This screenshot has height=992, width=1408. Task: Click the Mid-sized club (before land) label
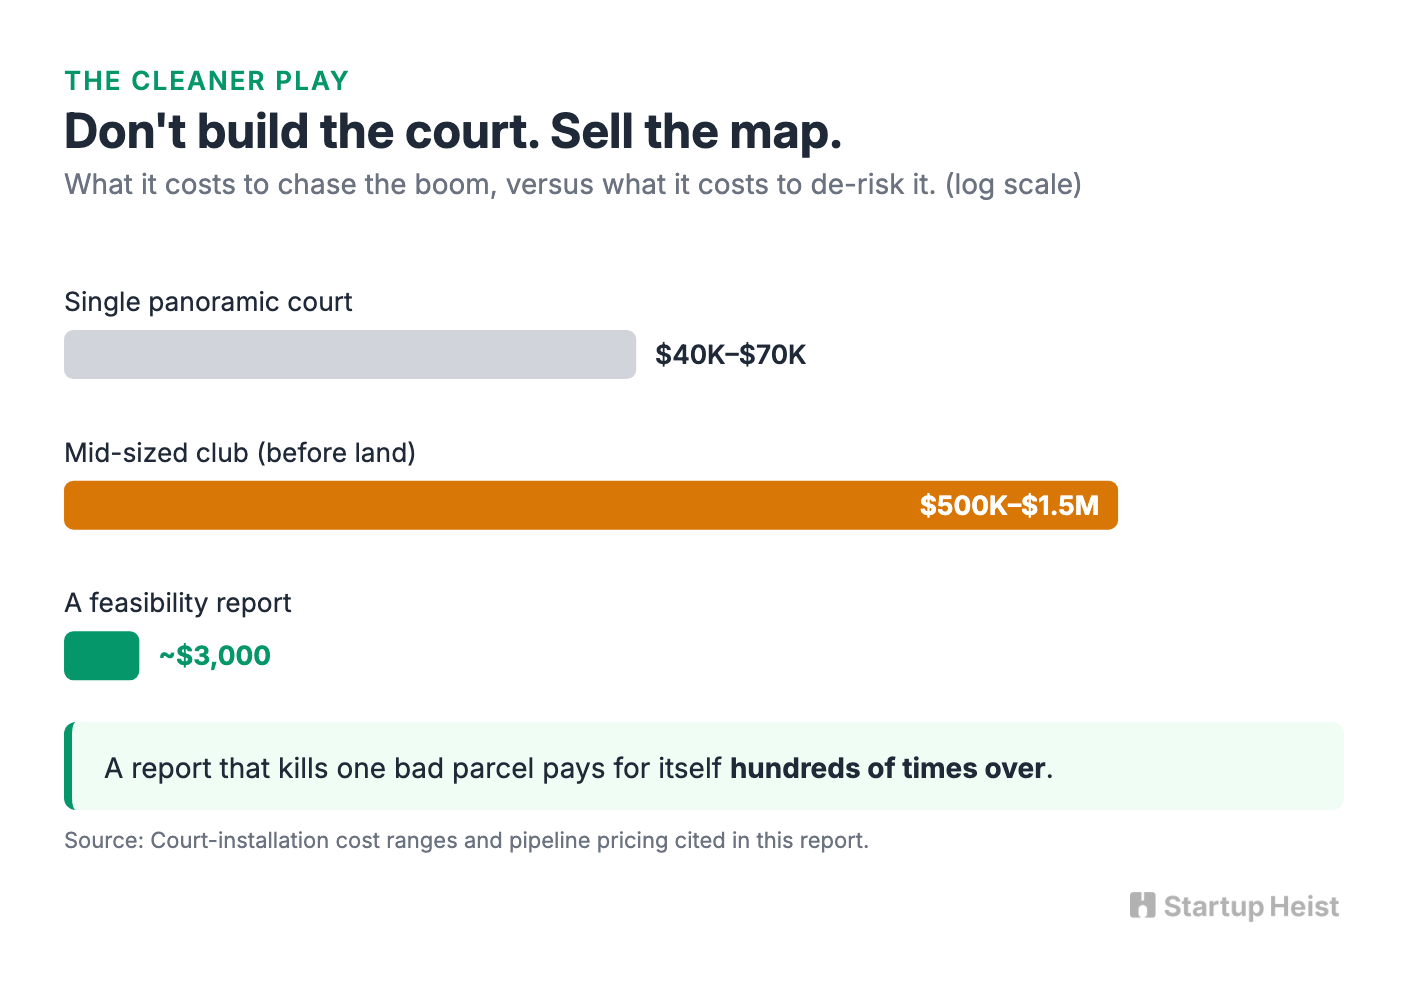pos(240,453)
